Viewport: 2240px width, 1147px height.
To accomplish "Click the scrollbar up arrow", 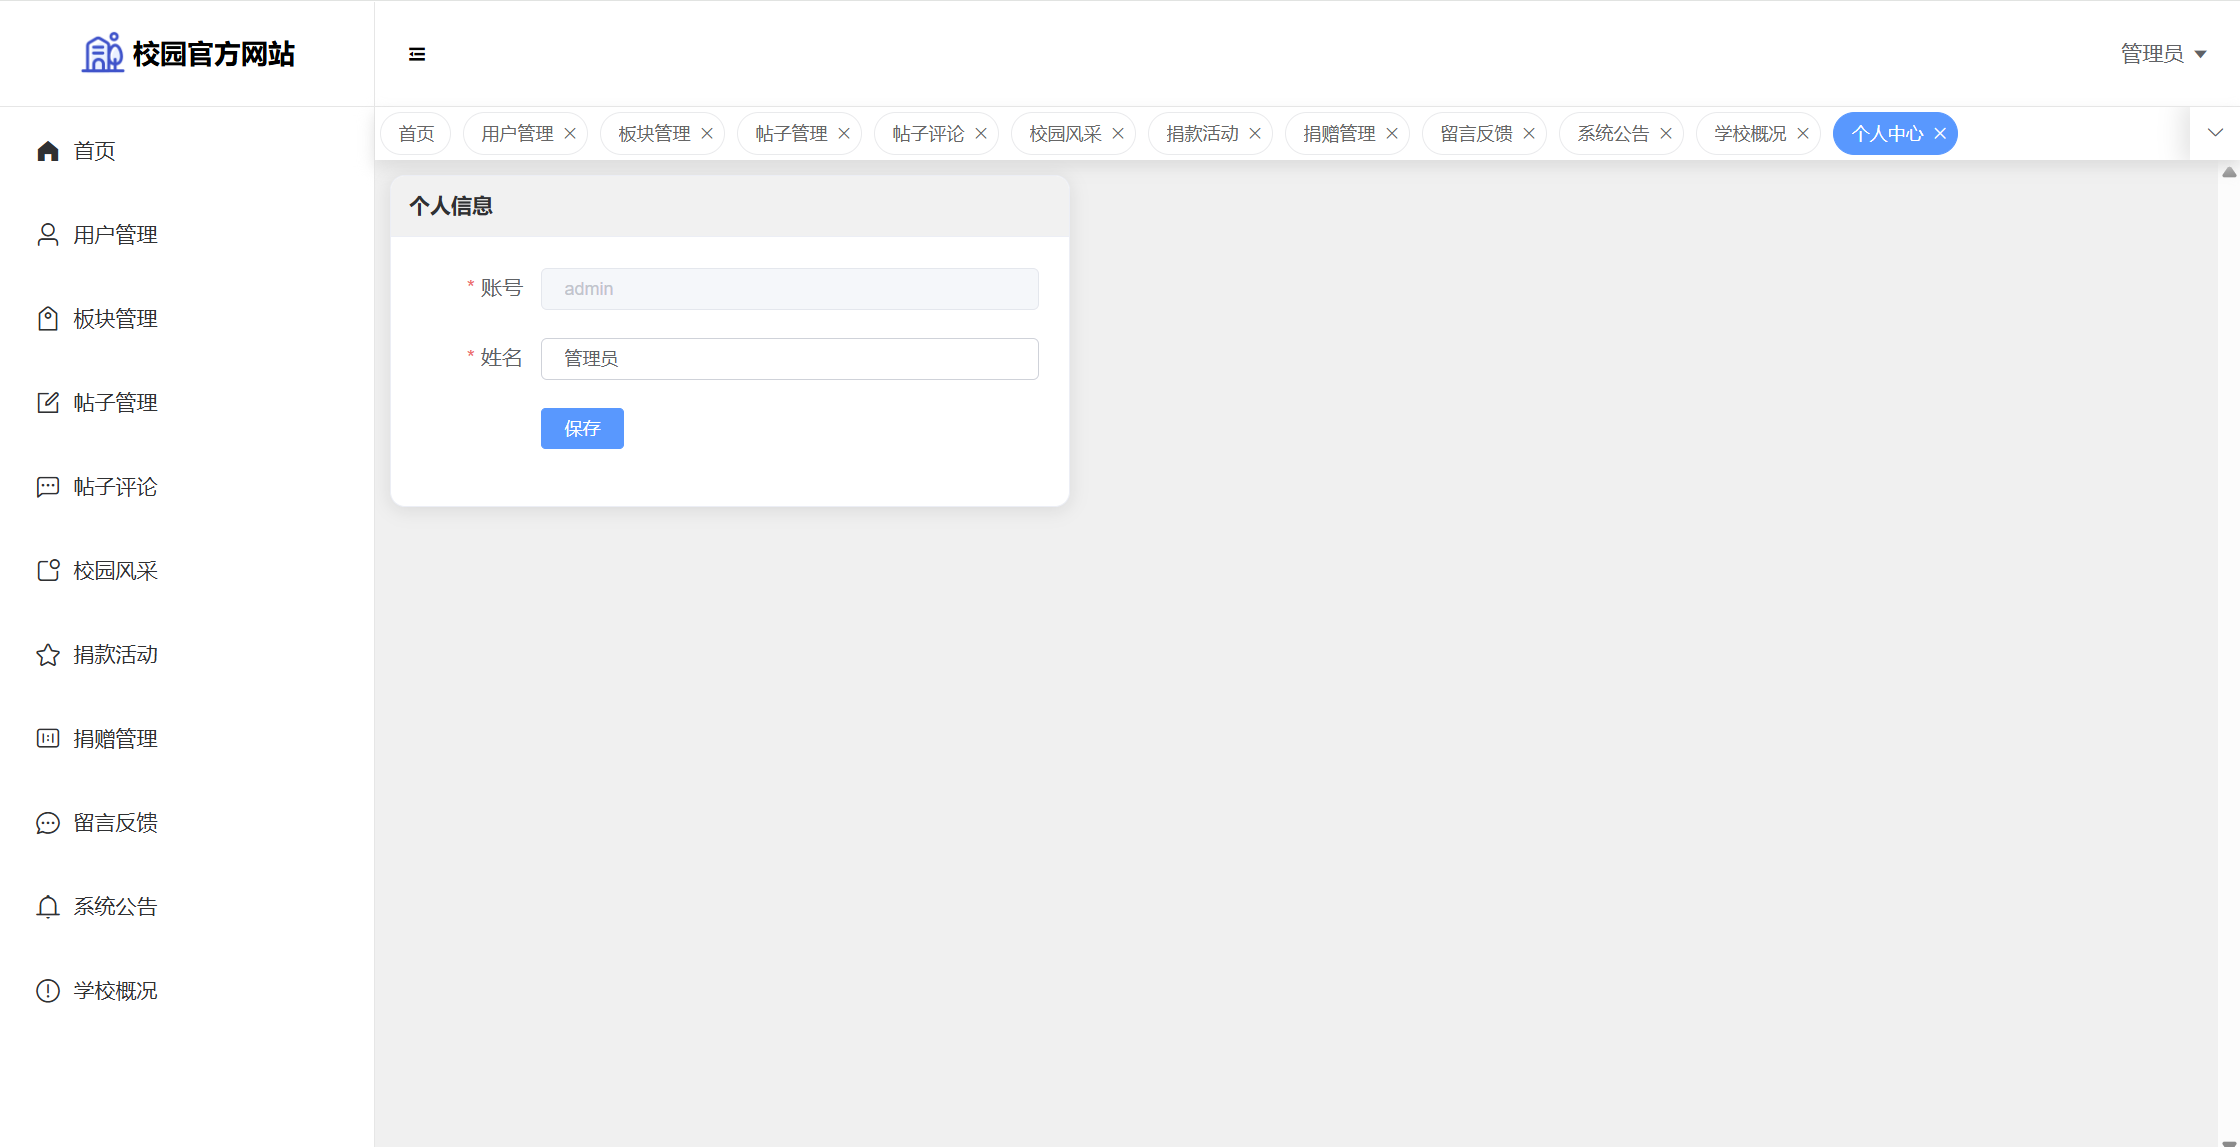I will (x=2229, y=173).
